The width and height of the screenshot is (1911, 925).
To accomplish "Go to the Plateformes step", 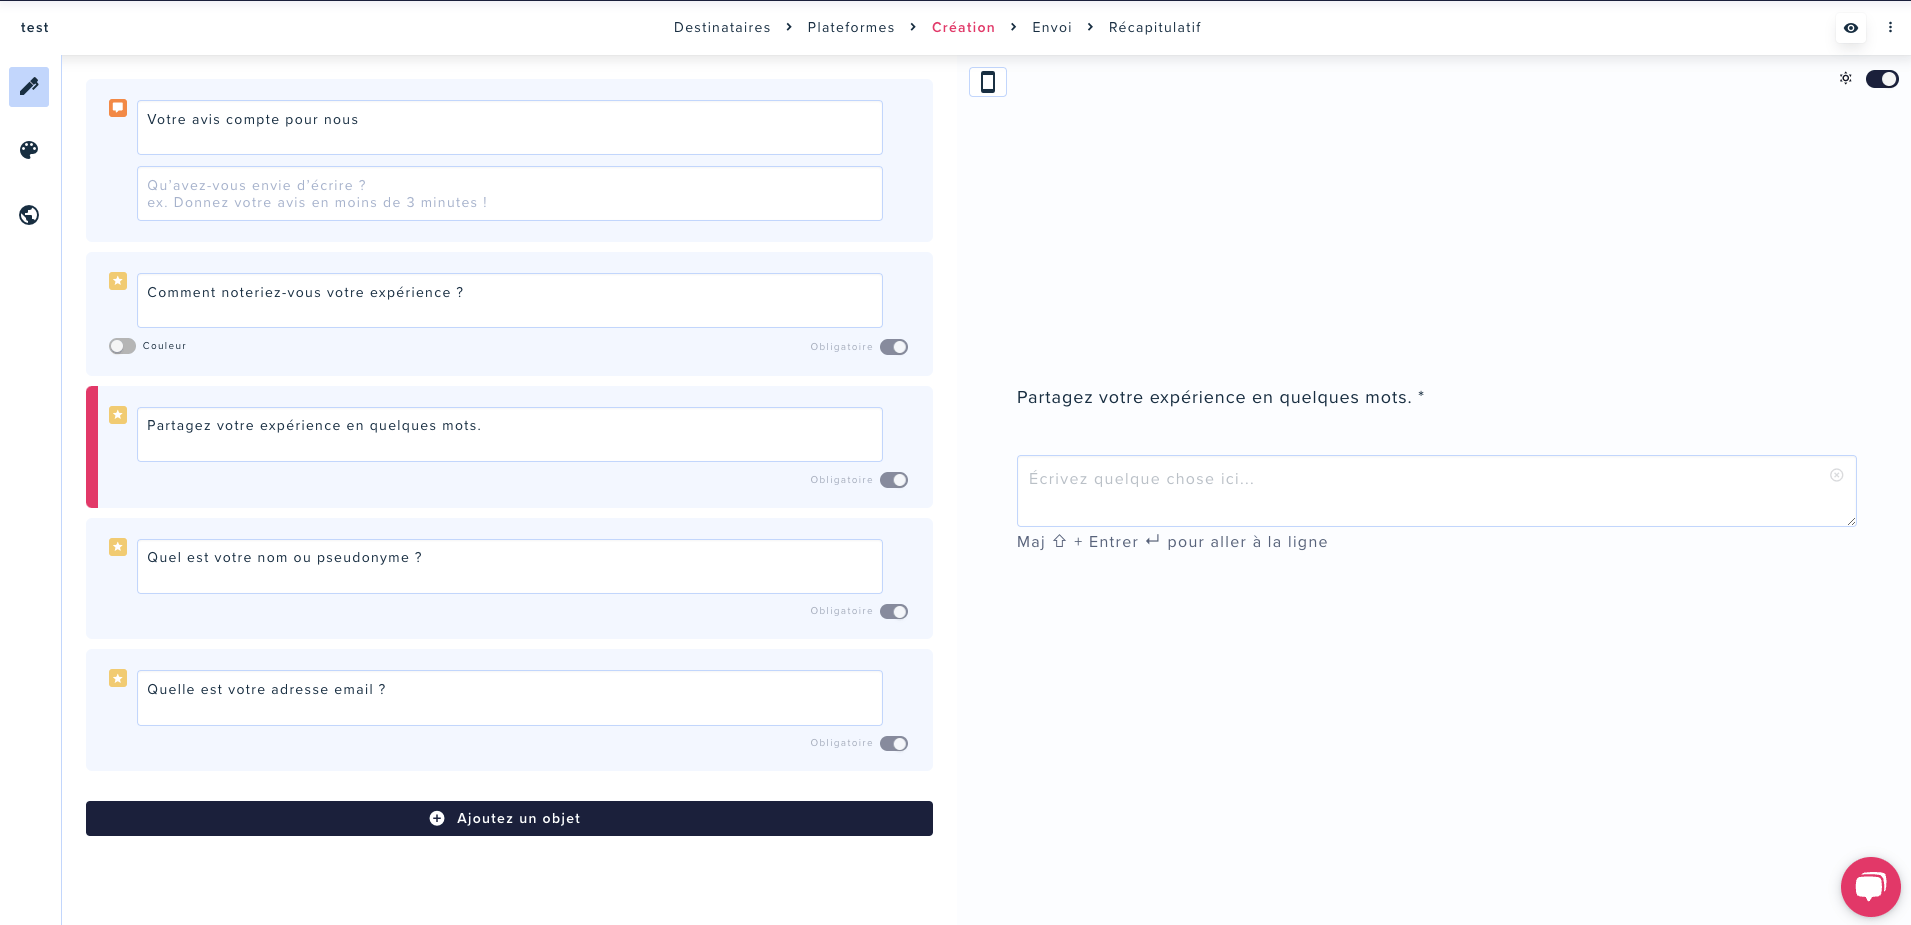I will 850,28.
